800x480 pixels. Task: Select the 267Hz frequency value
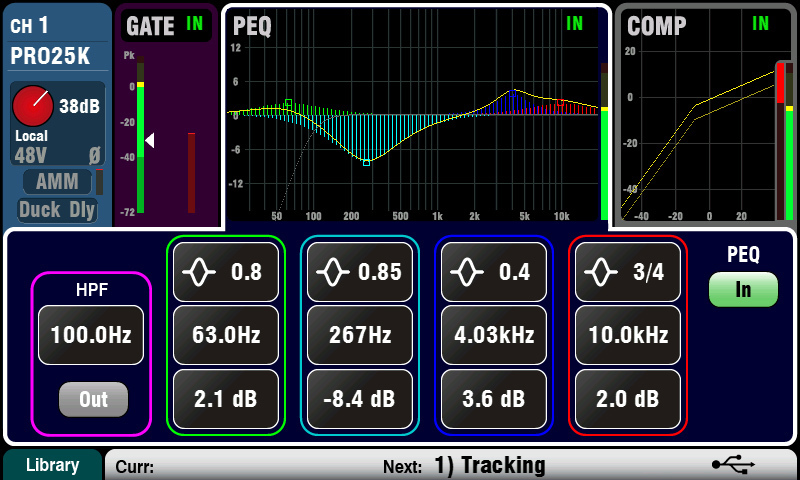coord(359,335)
